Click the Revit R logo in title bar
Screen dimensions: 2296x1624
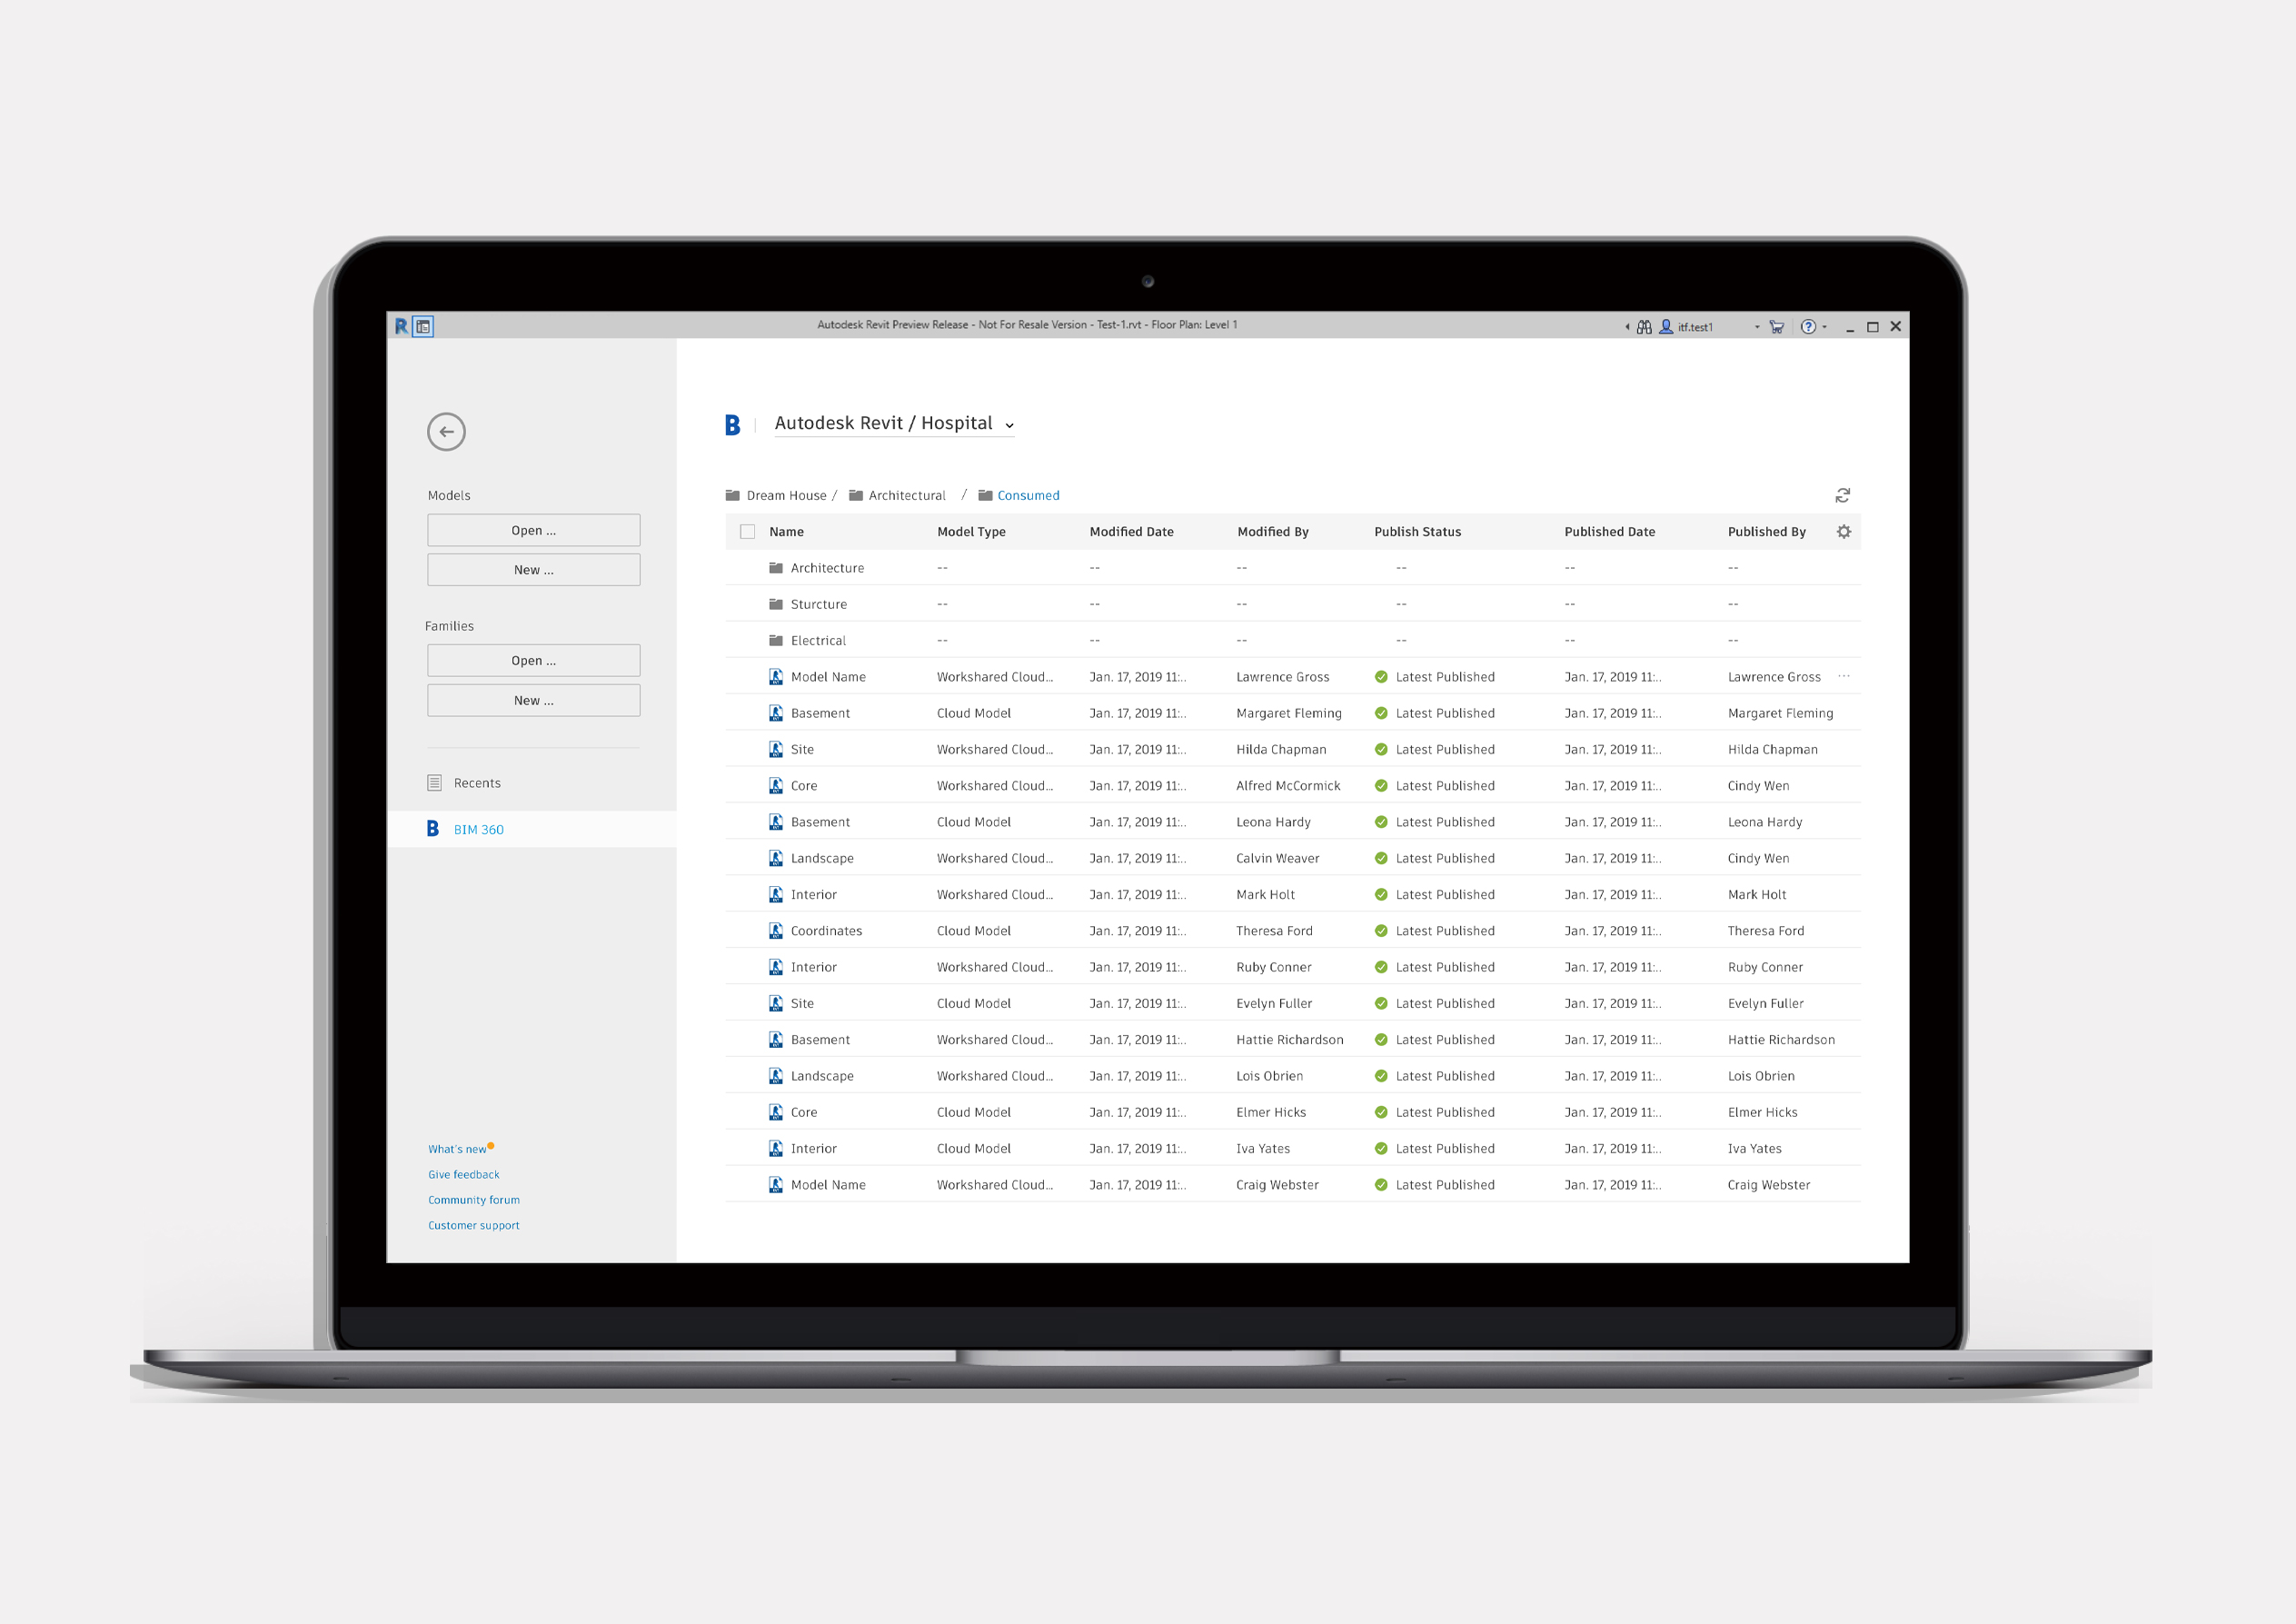coord(401,326)
